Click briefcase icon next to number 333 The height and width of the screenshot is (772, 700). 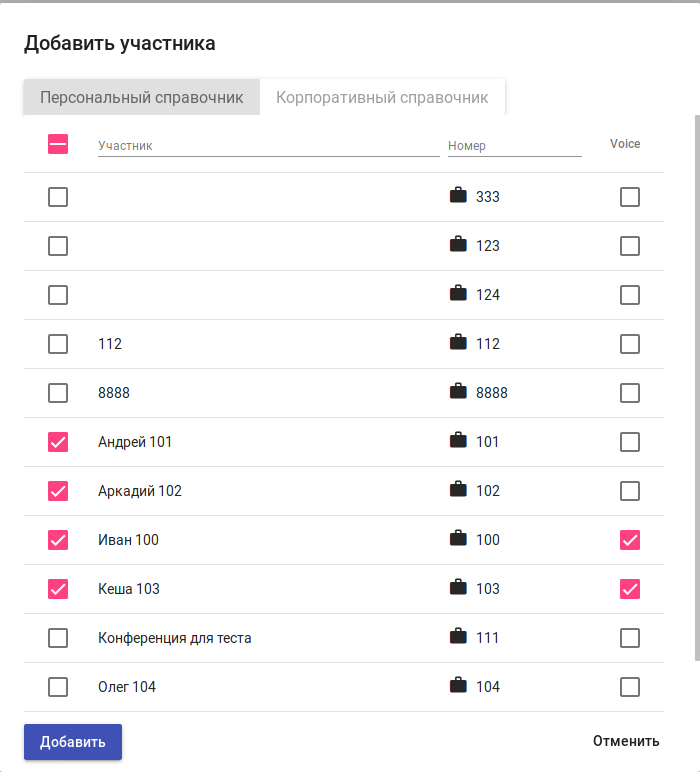point(458,196)
